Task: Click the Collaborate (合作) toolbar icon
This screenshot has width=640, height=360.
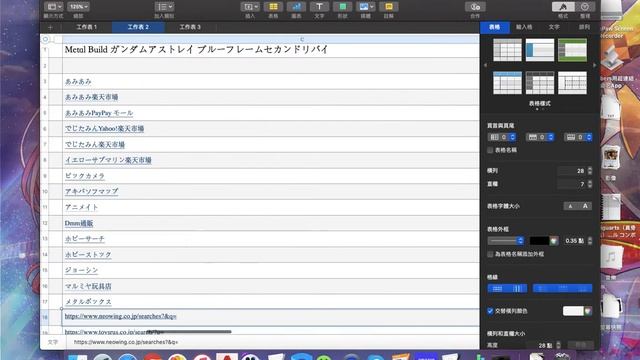Action: [475, 7]
